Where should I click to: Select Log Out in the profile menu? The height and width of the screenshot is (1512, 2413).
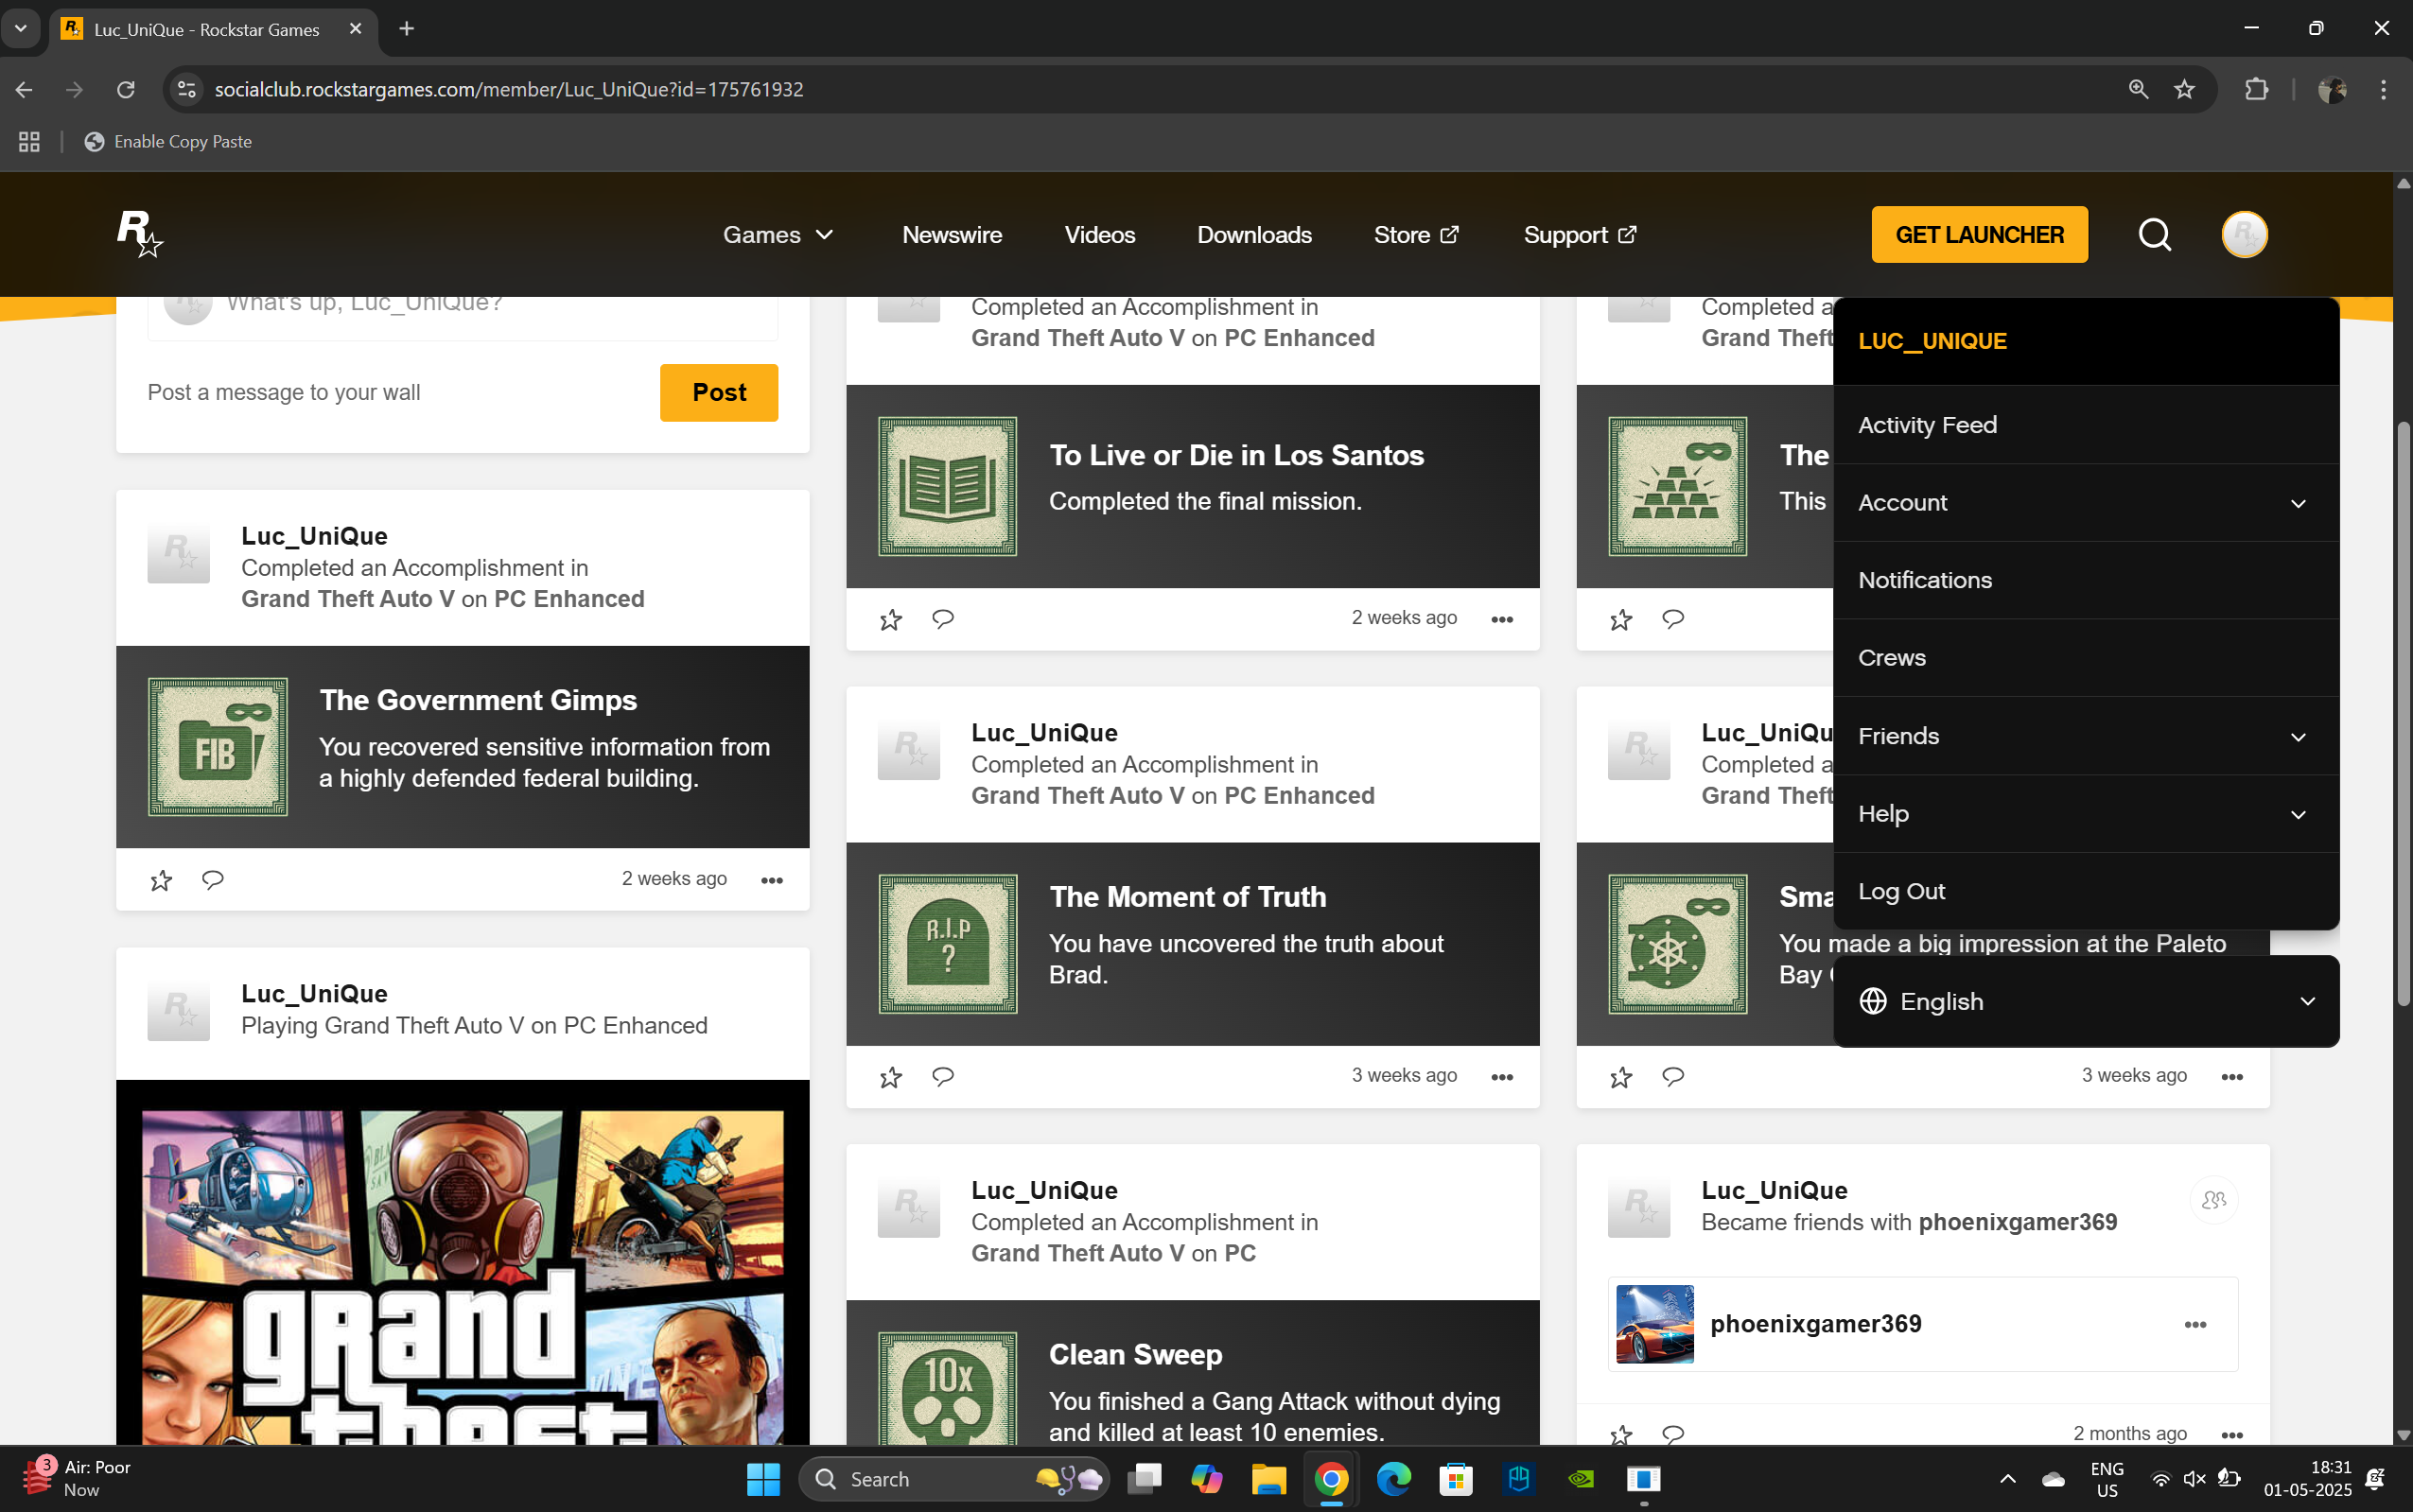click(2085, 891)
